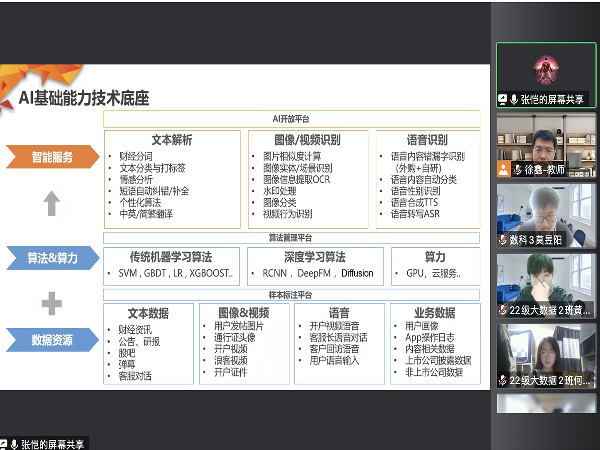
Task: Click the screen-share icon in the bottom-left label
Action: point(5,443)
